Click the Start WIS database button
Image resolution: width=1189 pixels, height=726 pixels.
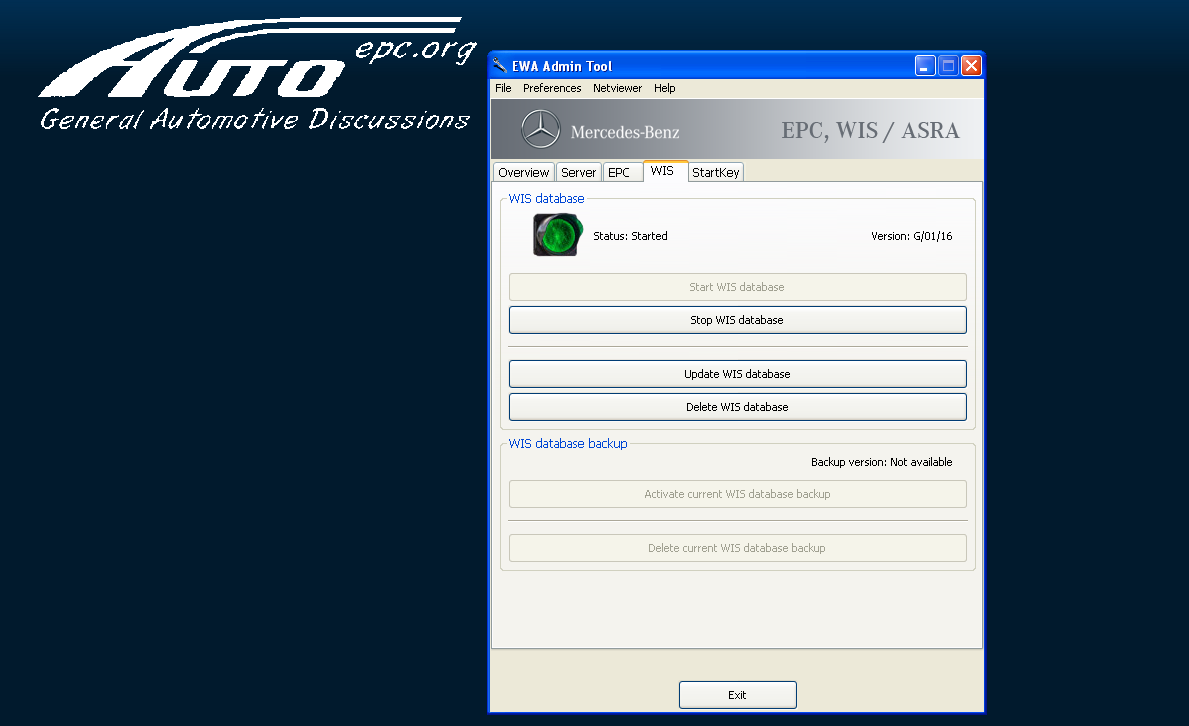[x=737, y=287]
